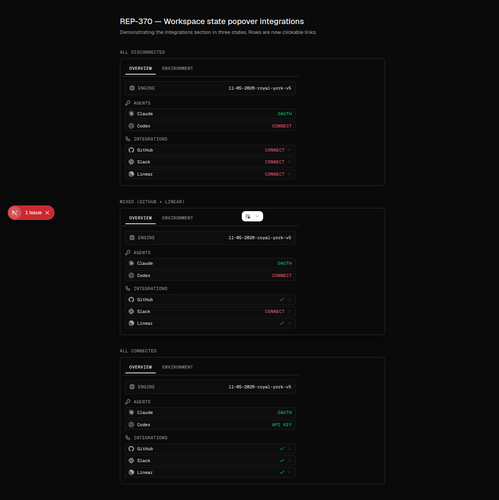Switch to Environment tab in All Connected panel
This screenshot has width=499, height=500.
[x=177, y=367]
